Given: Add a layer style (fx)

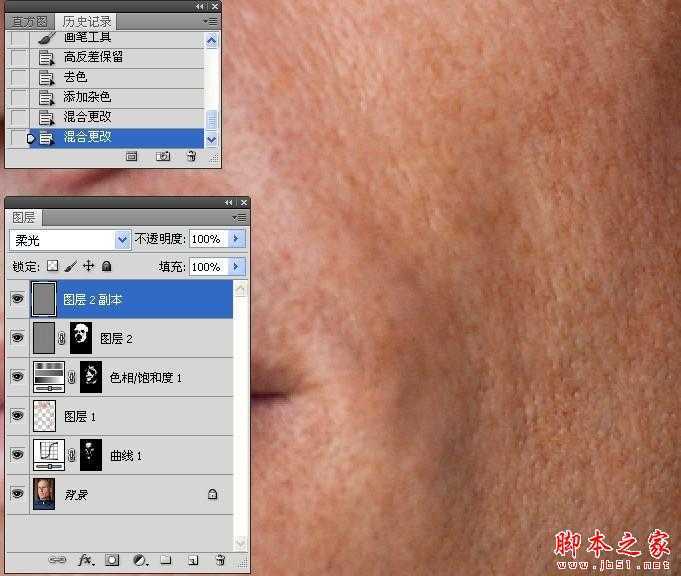Looking at the screenshot, I should pos(86,560).
